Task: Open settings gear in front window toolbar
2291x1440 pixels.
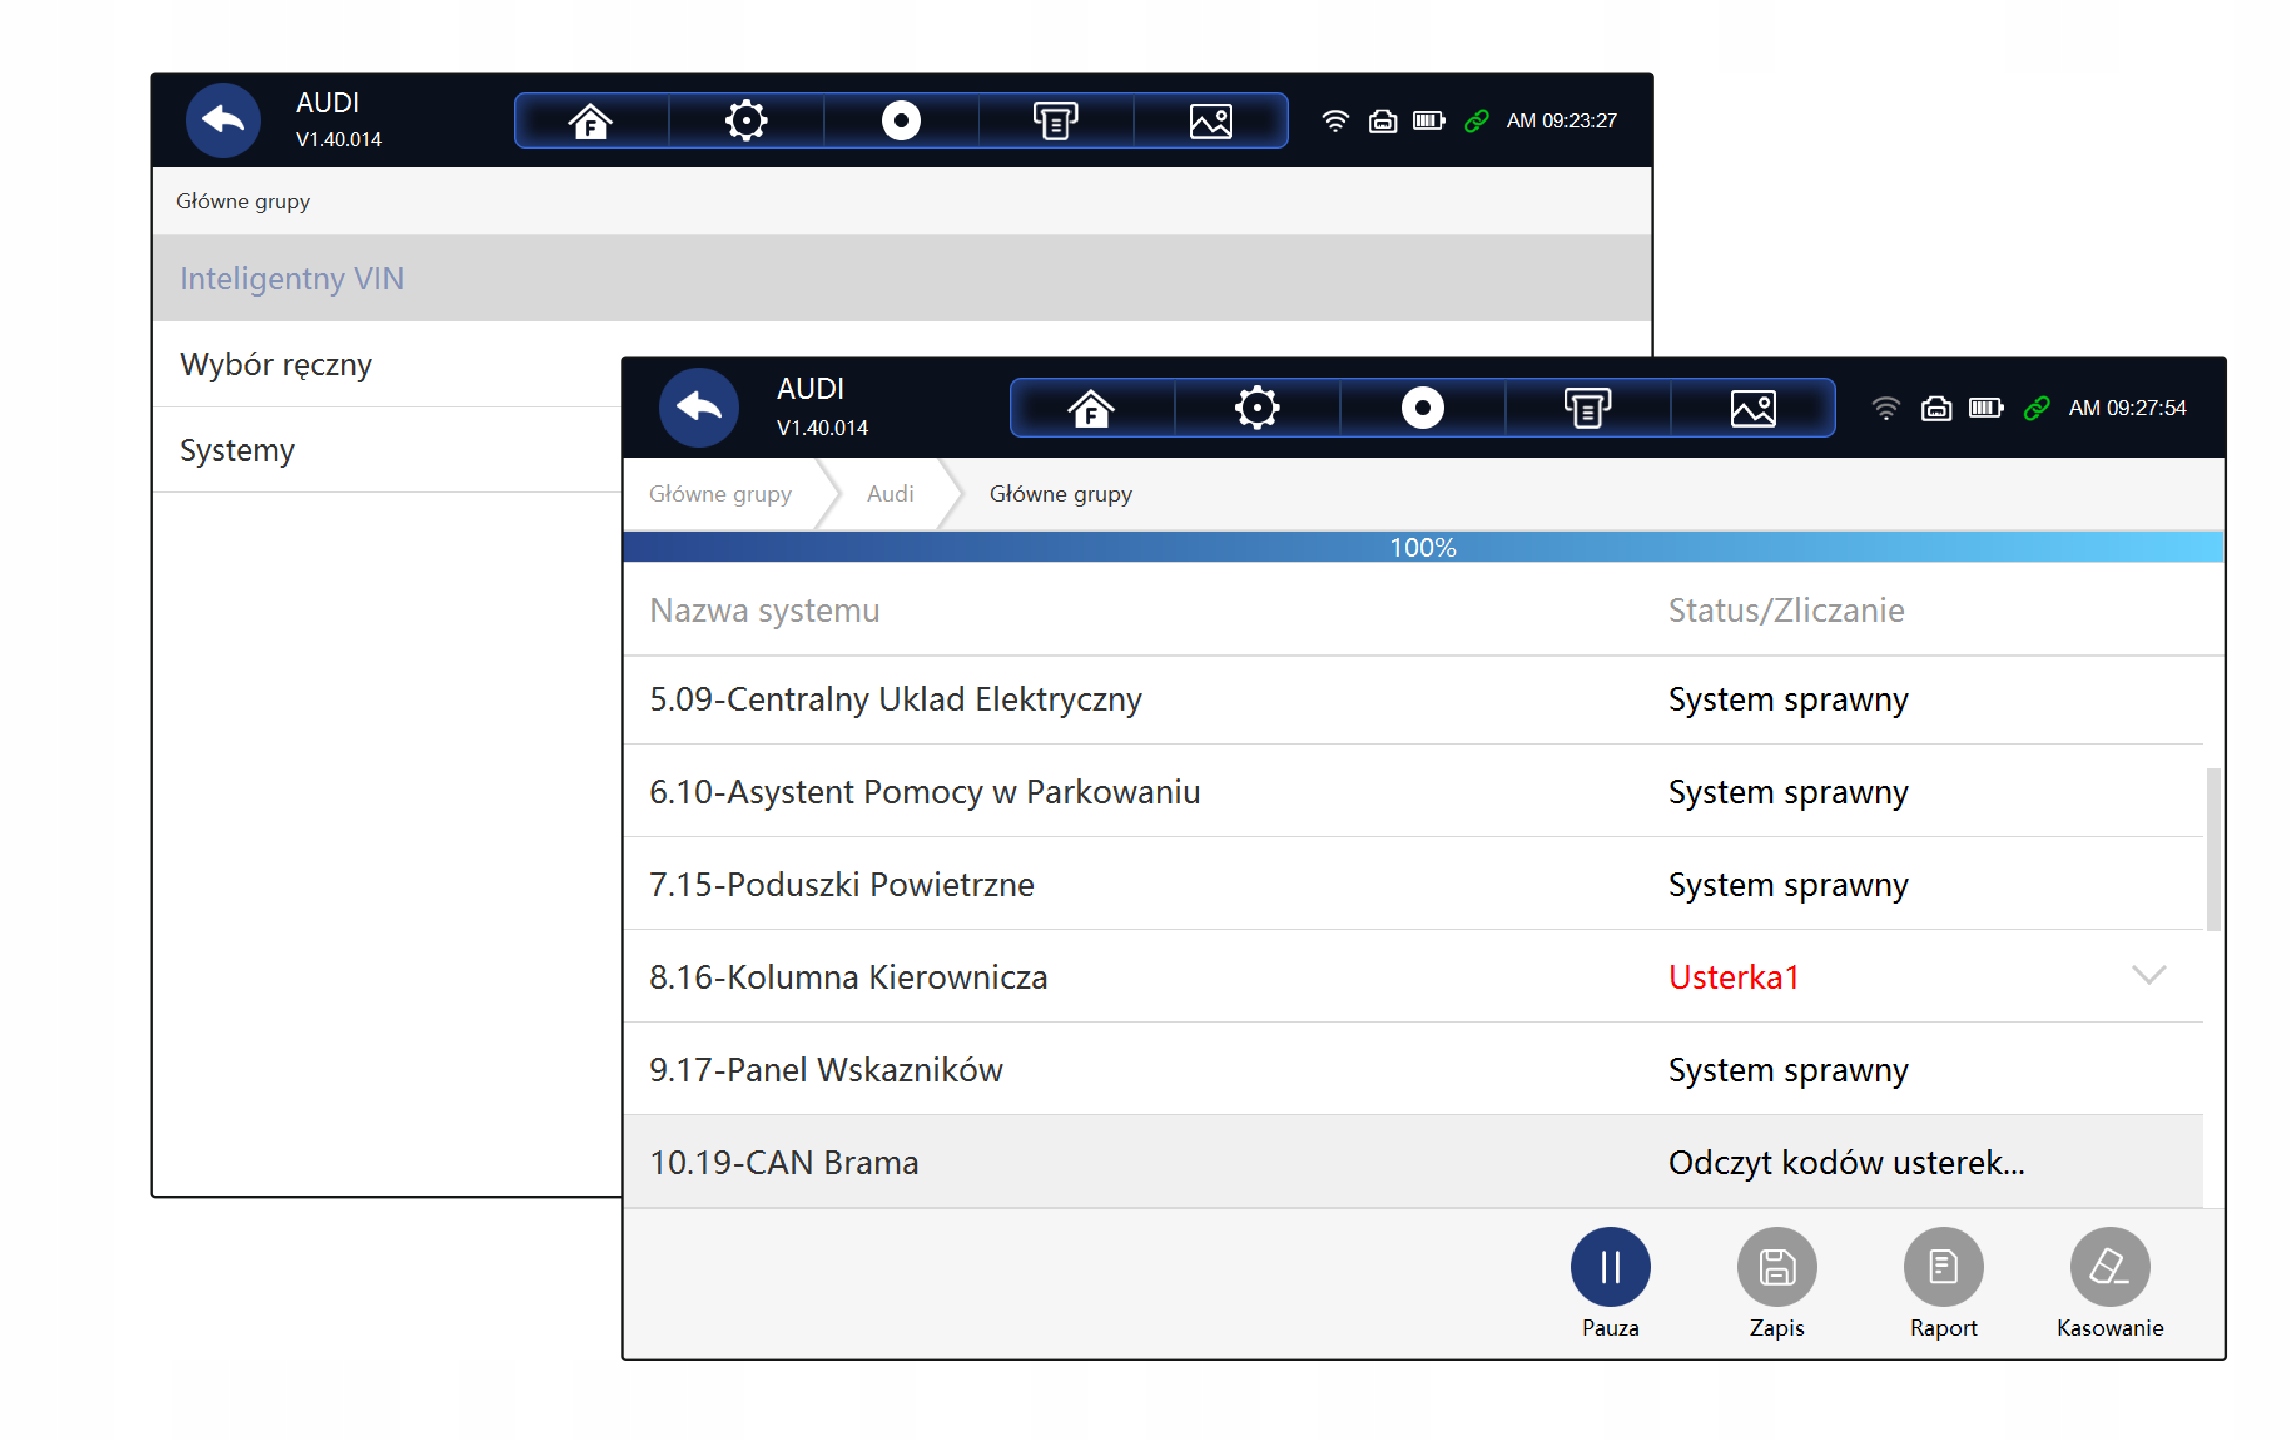Action: point(1256,408)
